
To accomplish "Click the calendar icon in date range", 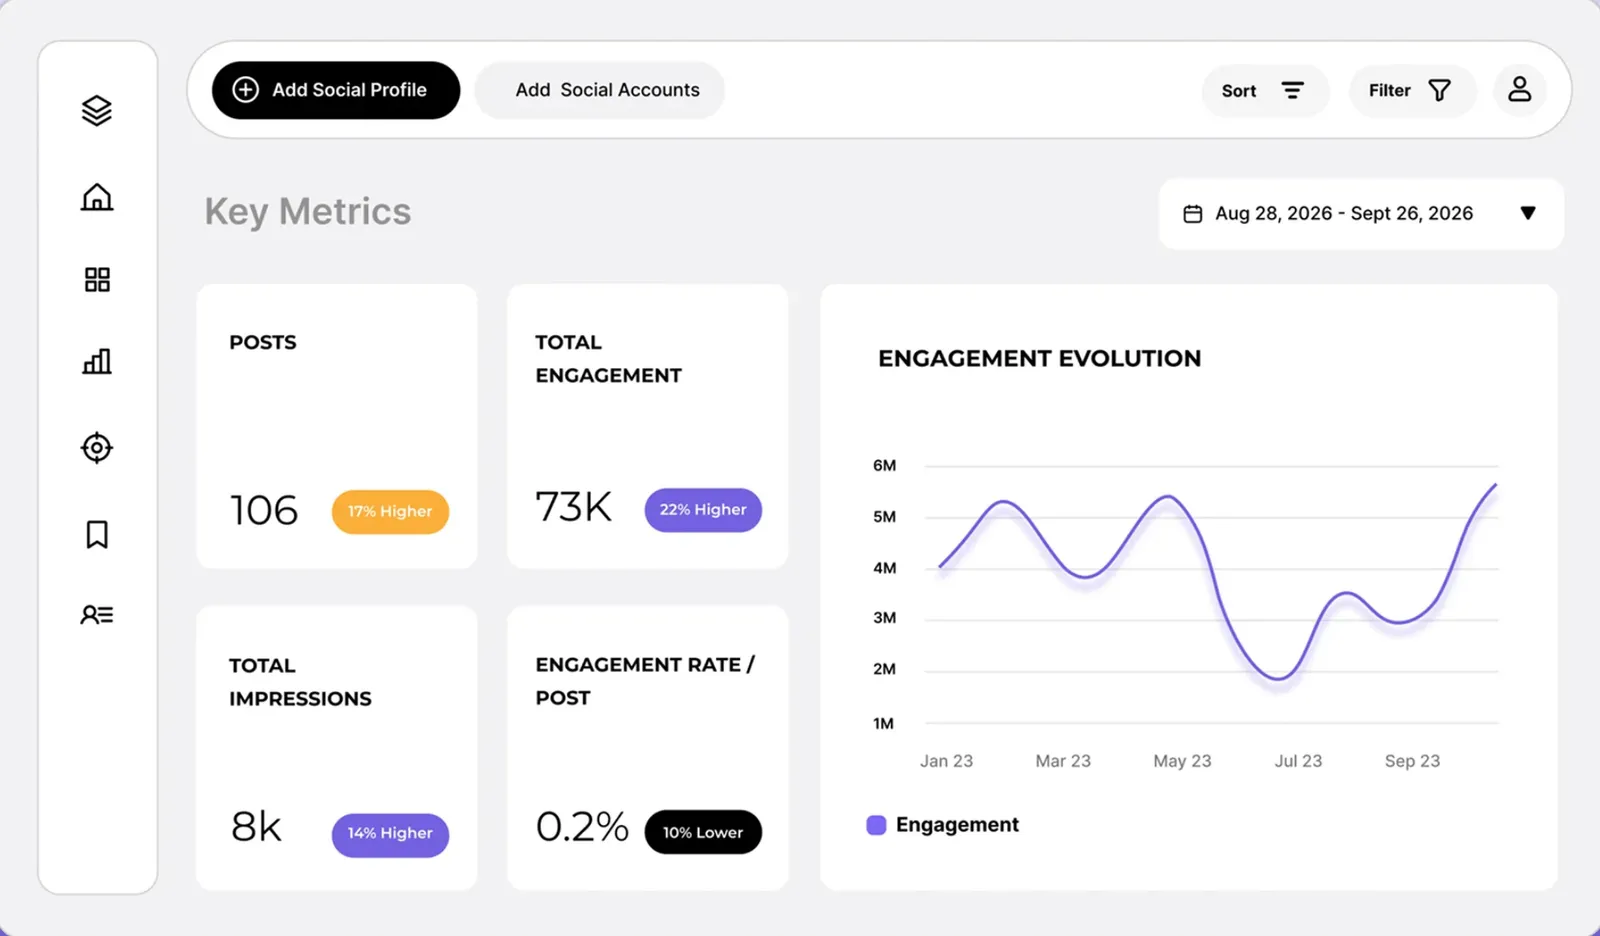I will [x=1192, y=213].
